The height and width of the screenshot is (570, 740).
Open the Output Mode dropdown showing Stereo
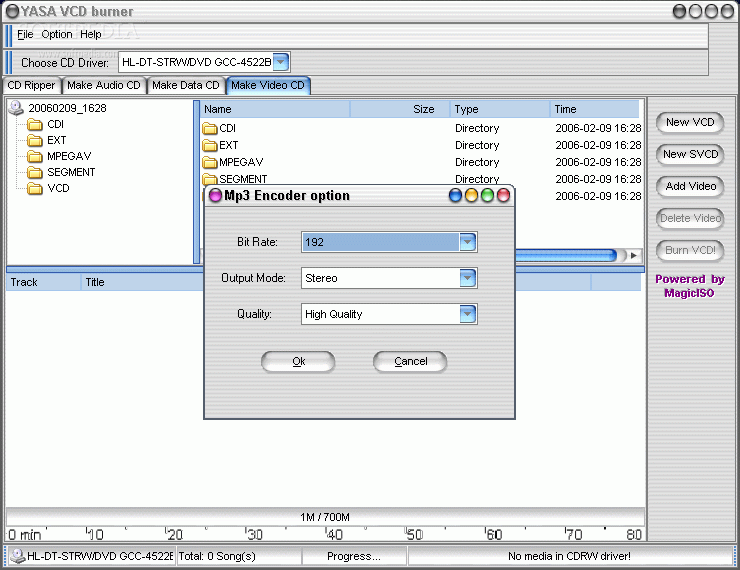(x=467, y=278)
